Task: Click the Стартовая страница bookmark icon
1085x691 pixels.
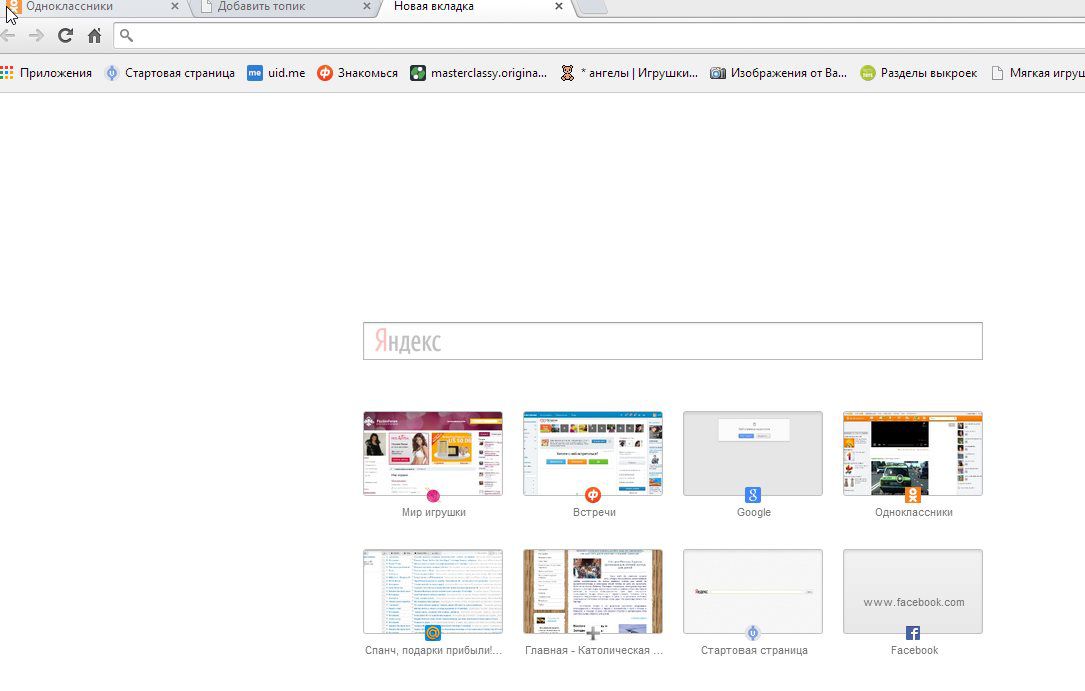Action: [x=111, y=73]
